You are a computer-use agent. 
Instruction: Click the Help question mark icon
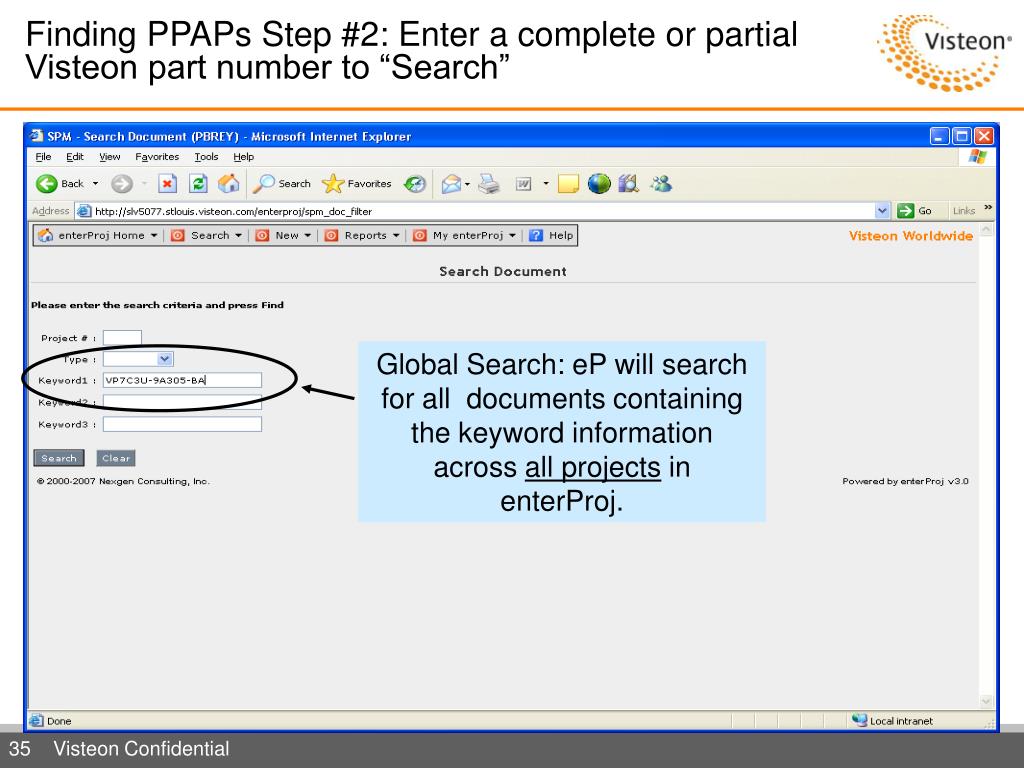point(536,236)
